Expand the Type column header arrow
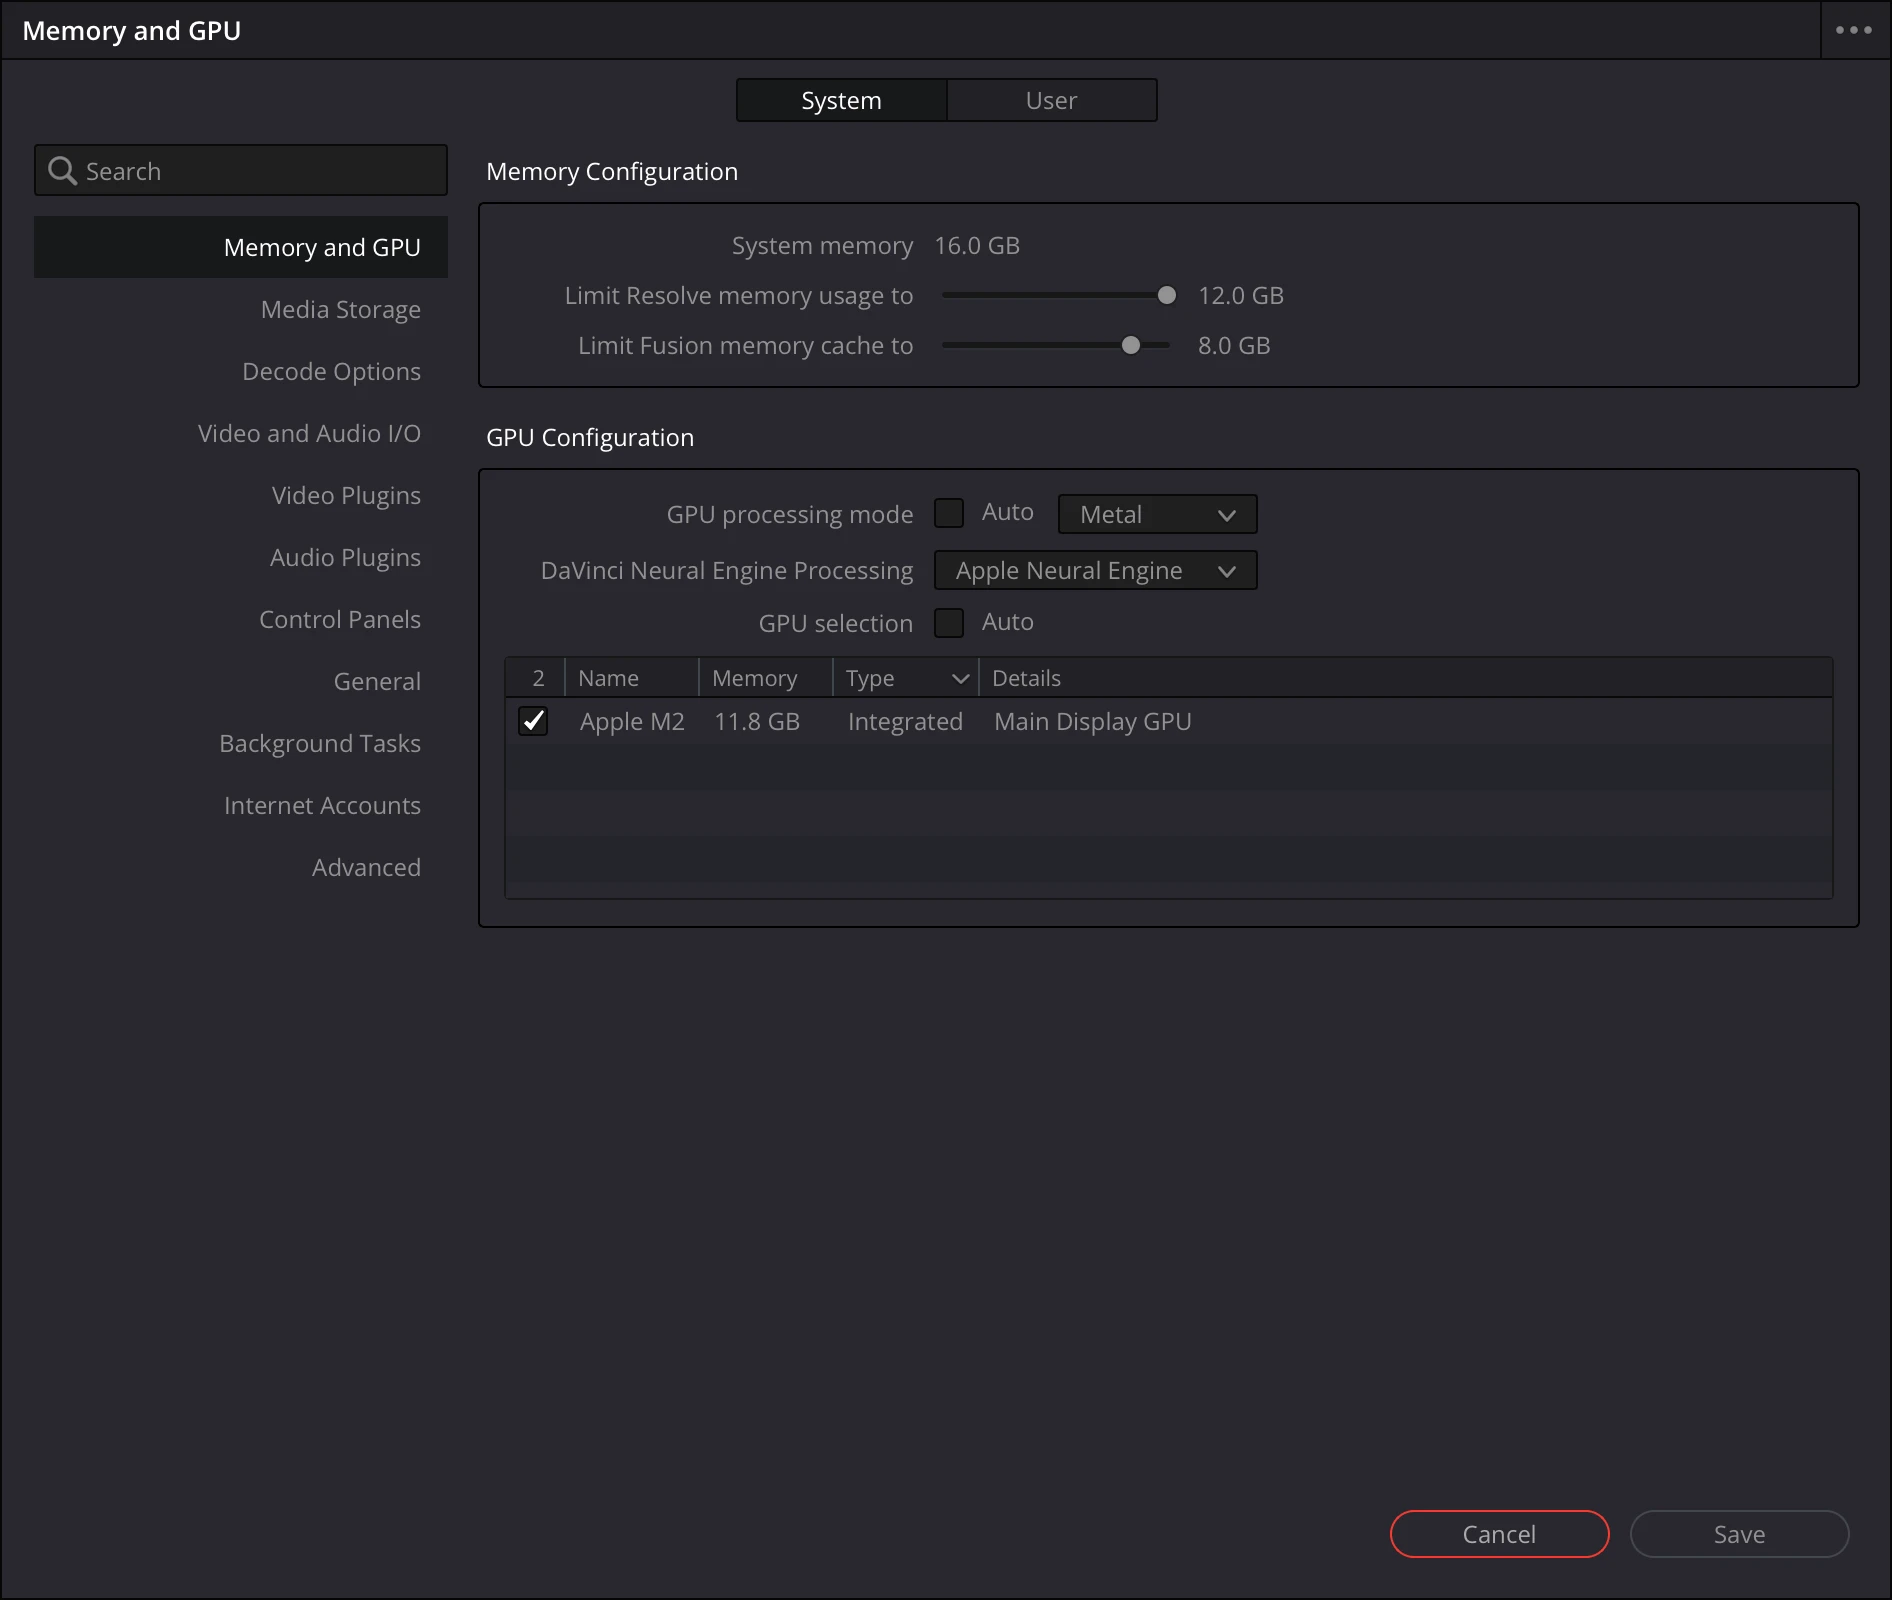 click(960, 679)
